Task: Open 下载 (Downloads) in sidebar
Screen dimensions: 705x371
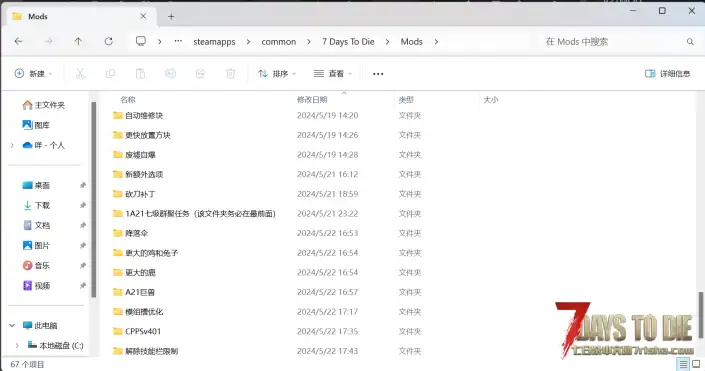Action: (x=36, y=205)
